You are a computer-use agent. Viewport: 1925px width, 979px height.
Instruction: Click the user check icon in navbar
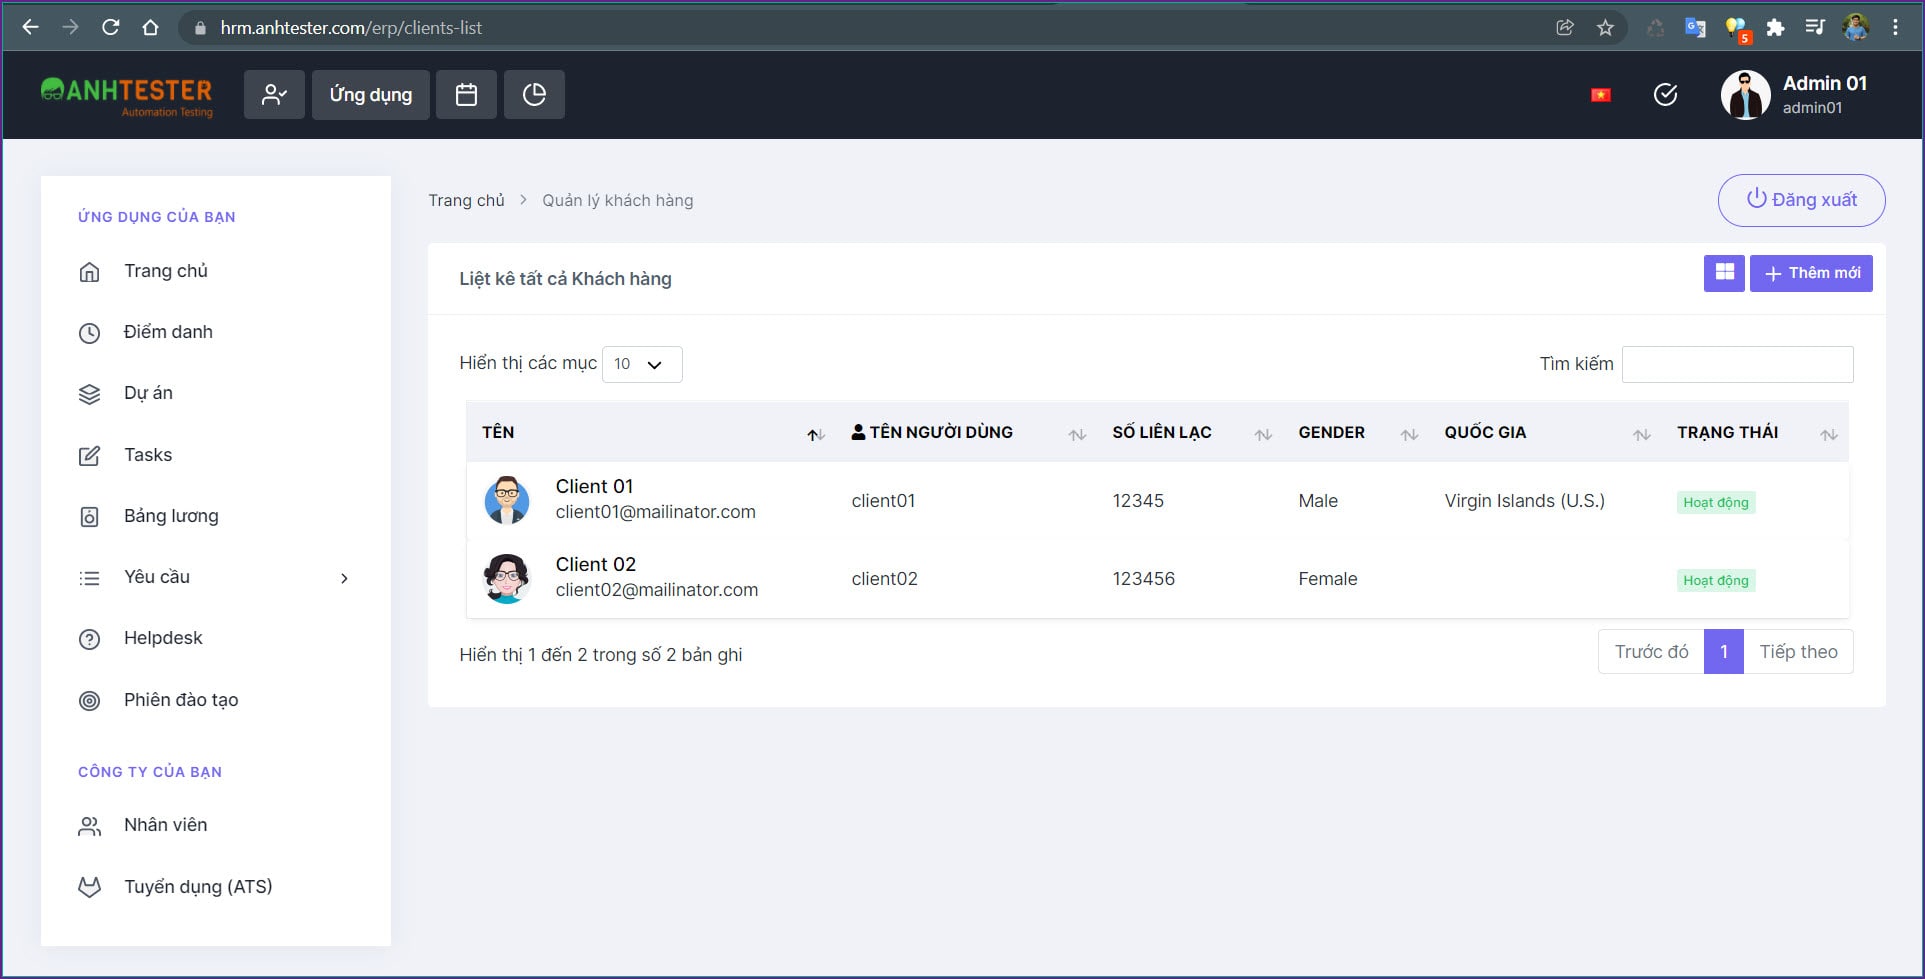[x=274, y=95]
